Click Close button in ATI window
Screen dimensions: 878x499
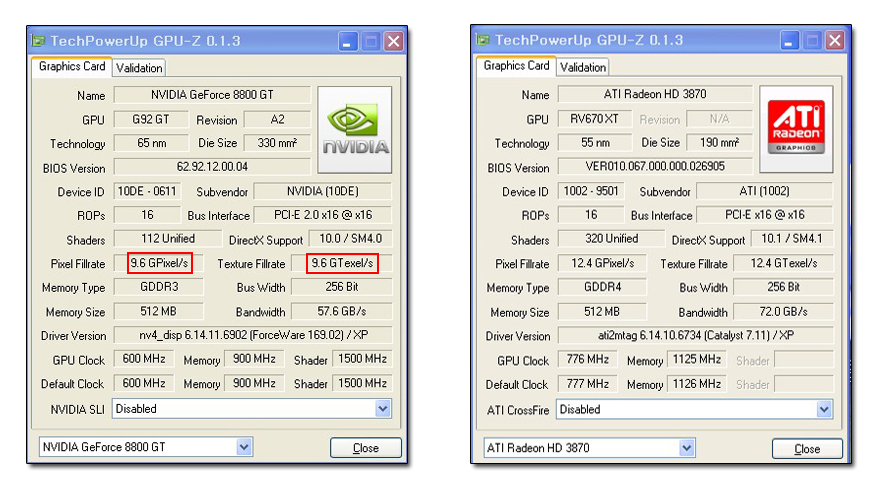(807, 449)
